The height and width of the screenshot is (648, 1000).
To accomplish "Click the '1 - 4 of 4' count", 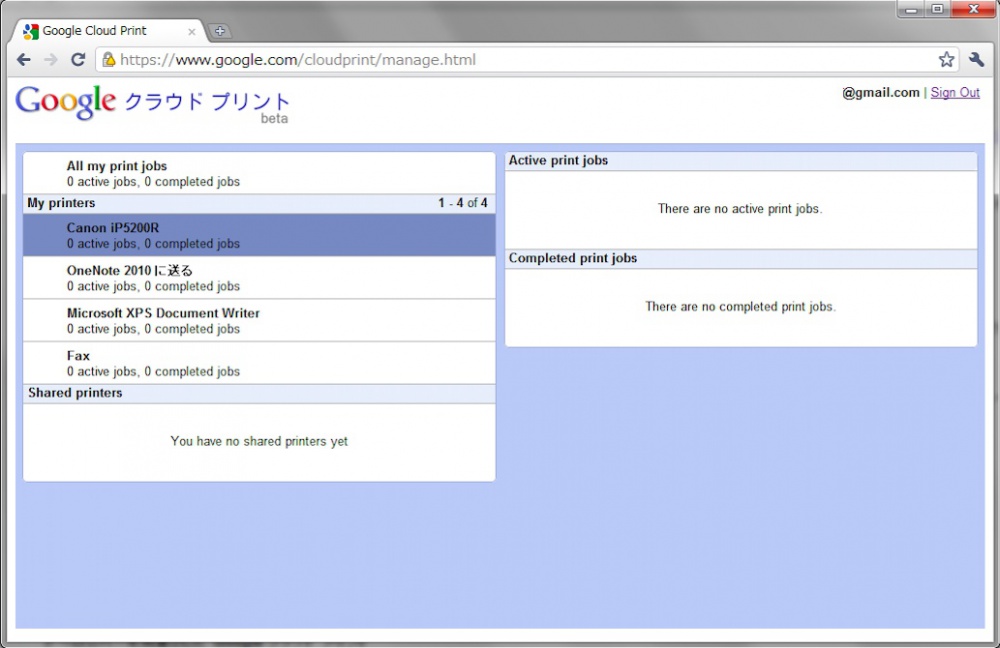I will (462, 203).
